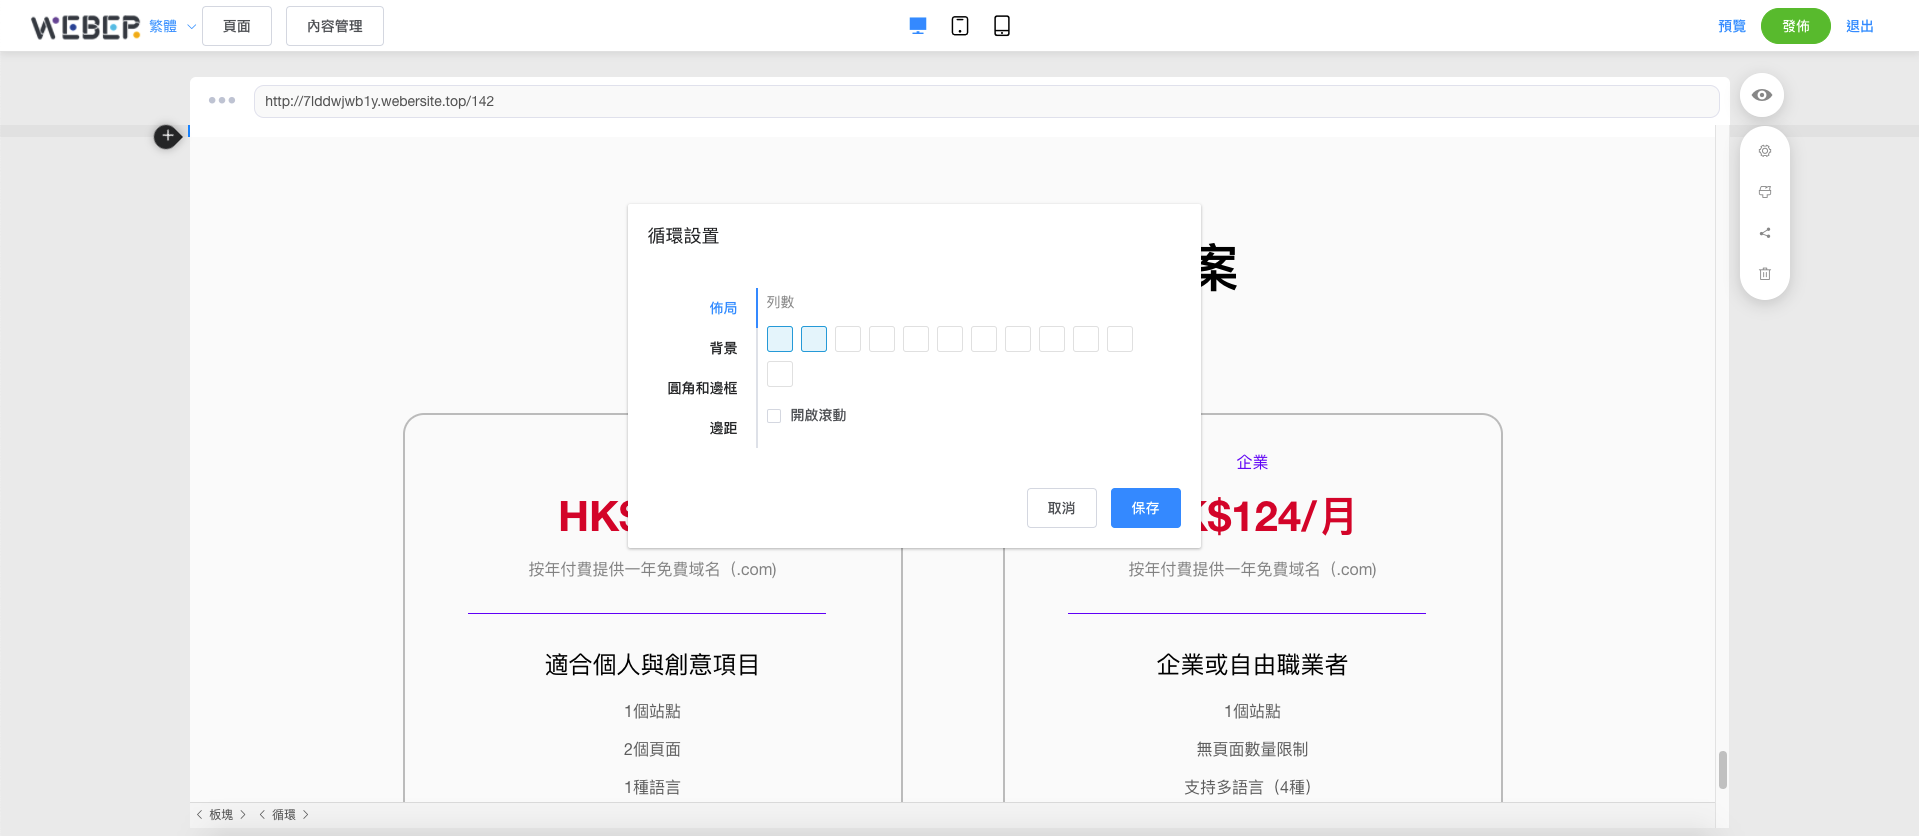Click 1種語言 feature line

(652, 787)
